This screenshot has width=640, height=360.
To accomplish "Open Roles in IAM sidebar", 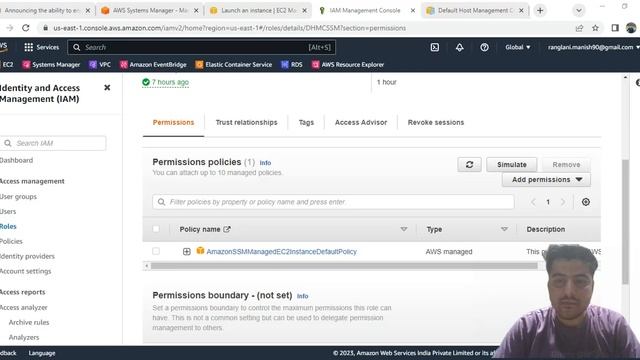I will click(x=8, y=226).
